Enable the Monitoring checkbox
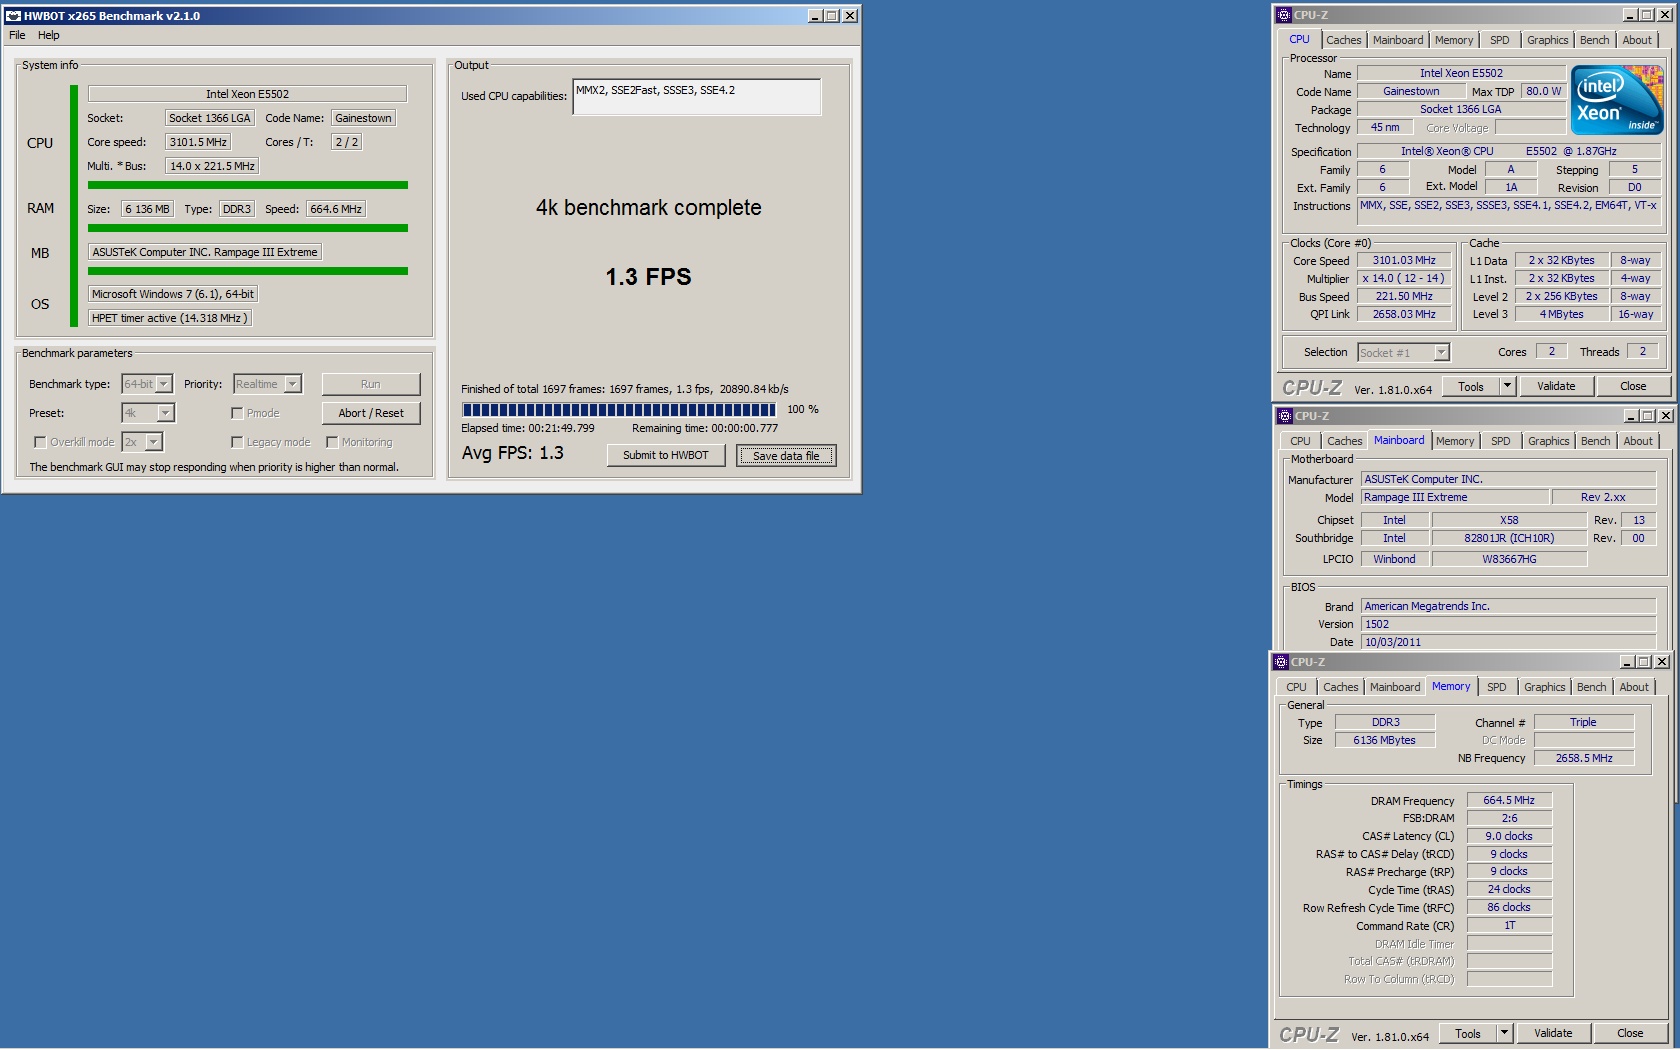Viewport: 1680px width, 1050px height. tap(332, 442)
